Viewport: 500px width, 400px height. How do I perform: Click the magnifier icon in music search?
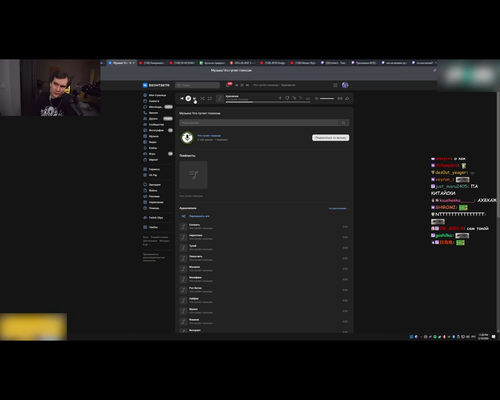344,123
